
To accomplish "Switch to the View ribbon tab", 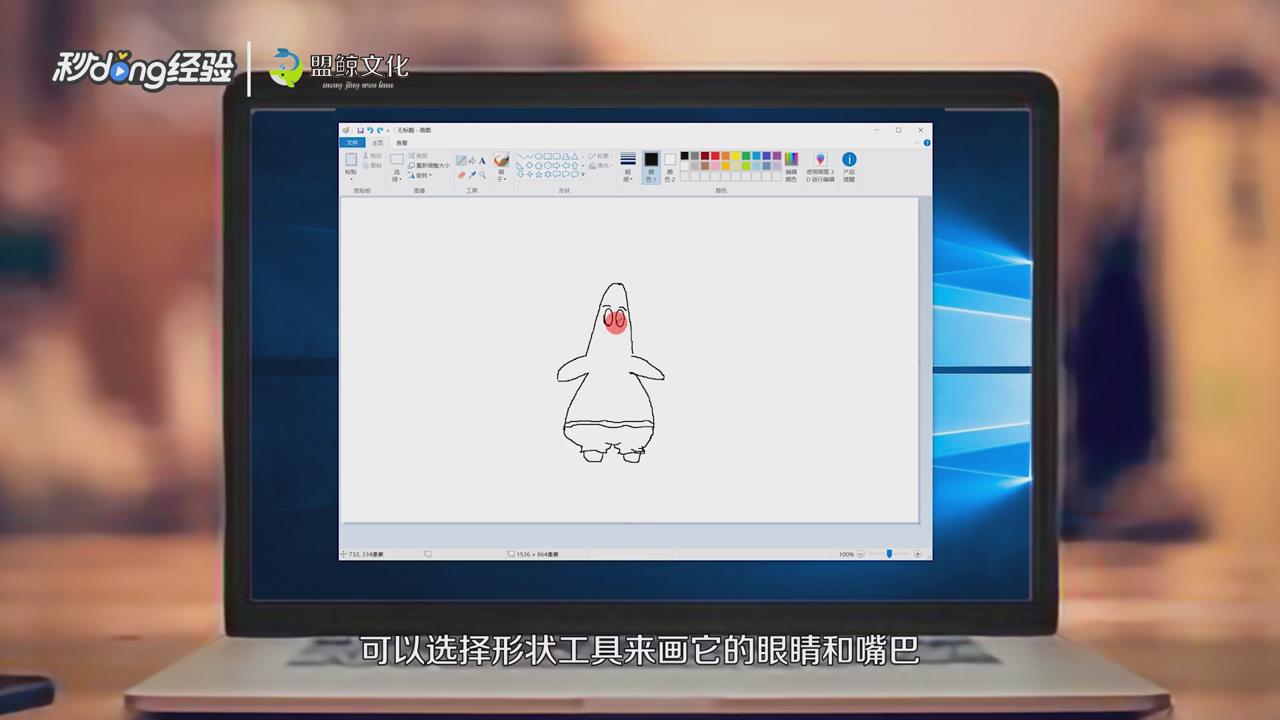I will pos(402,143).
